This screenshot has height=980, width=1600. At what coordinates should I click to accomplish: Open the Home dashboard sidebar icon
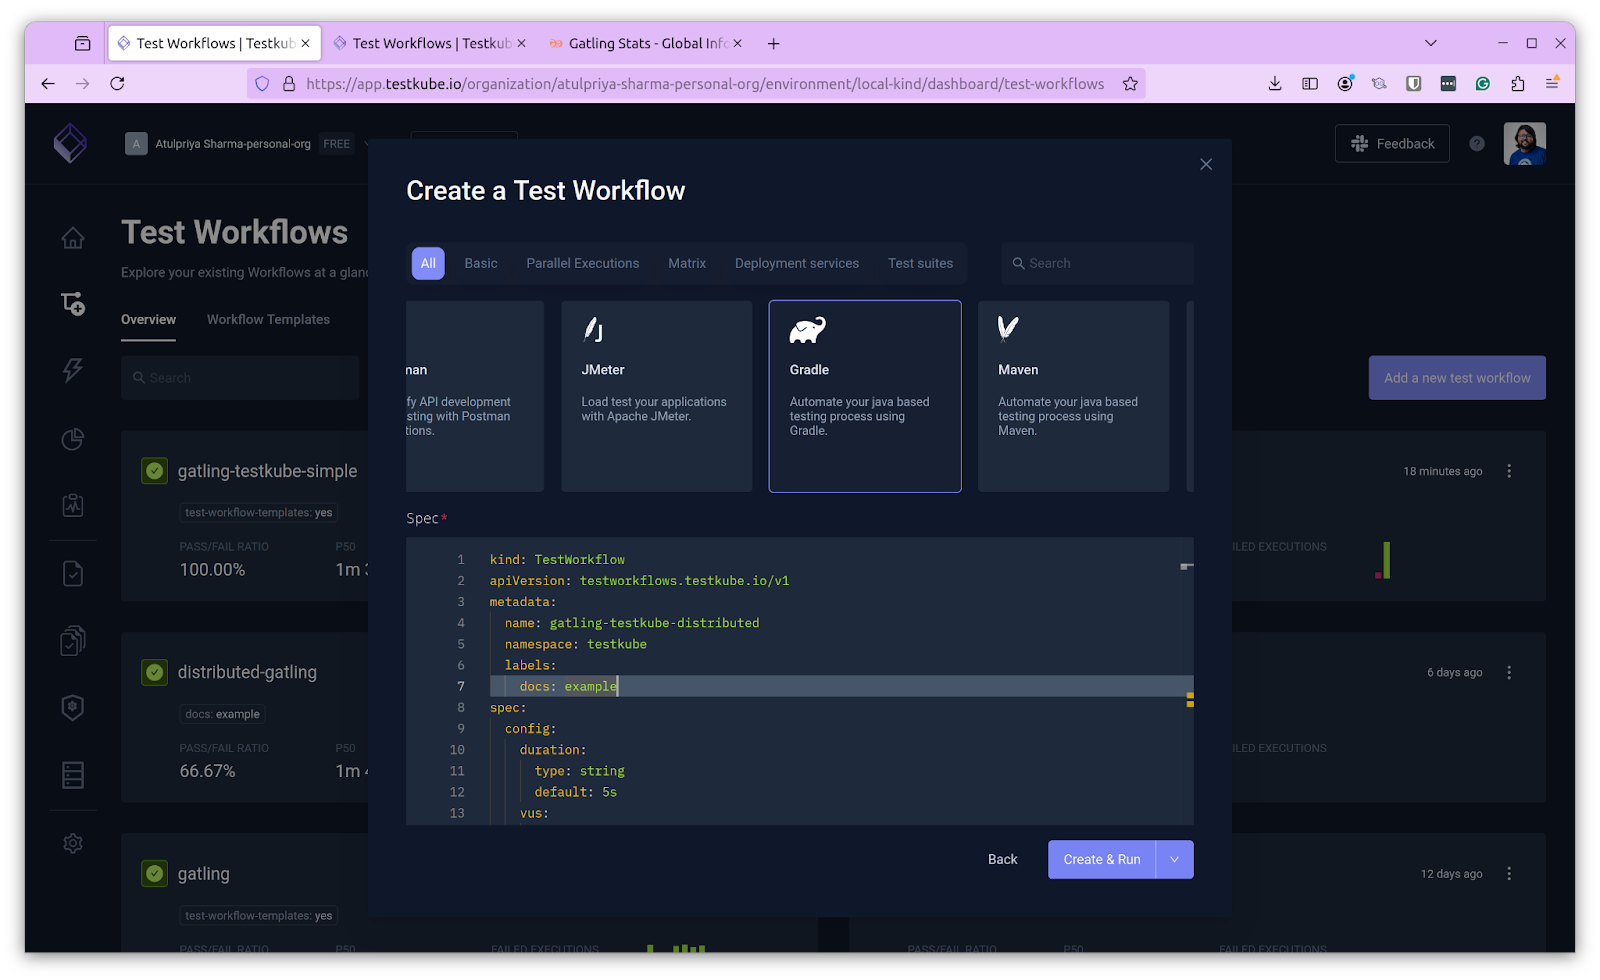[73, 238]
